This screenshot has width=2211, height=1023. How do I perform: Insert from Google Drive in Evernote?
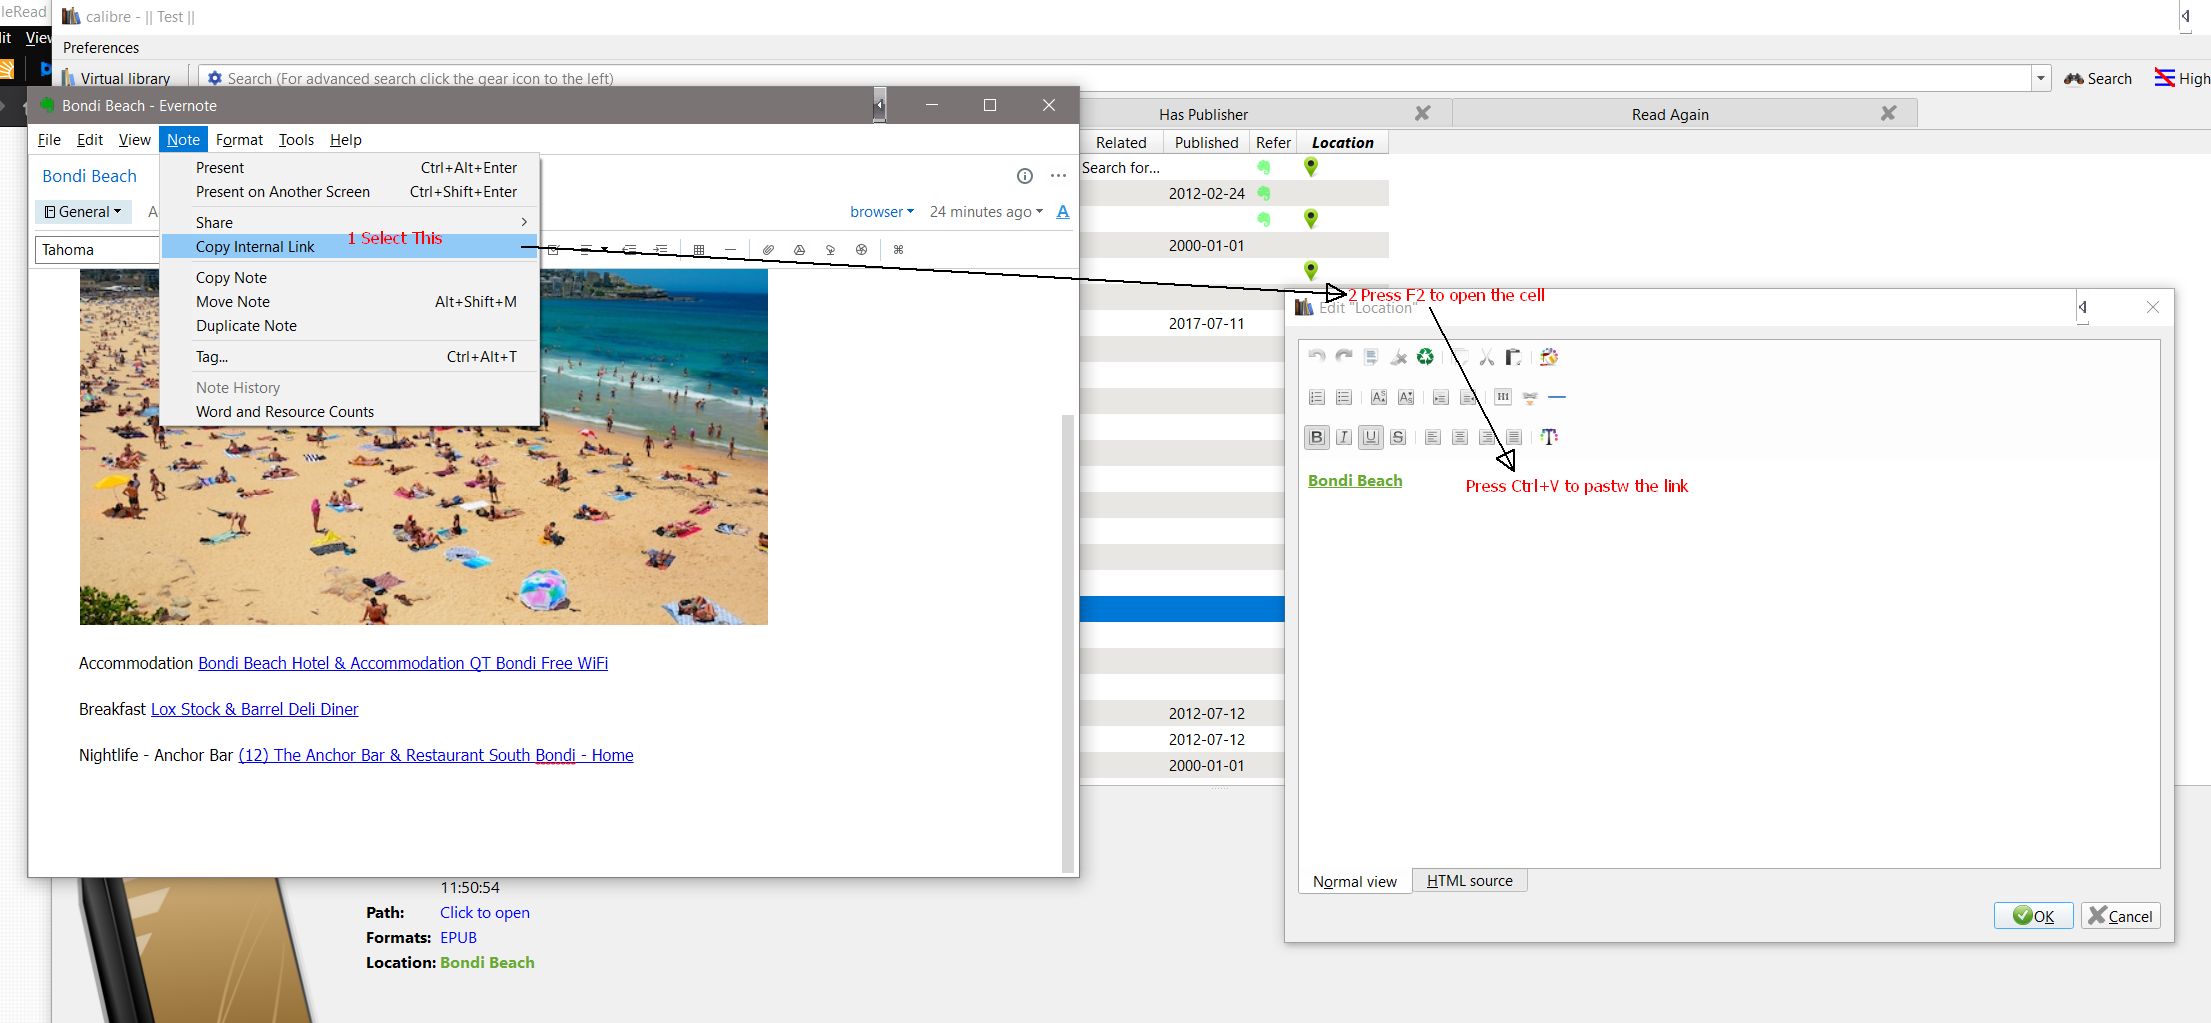799,250
